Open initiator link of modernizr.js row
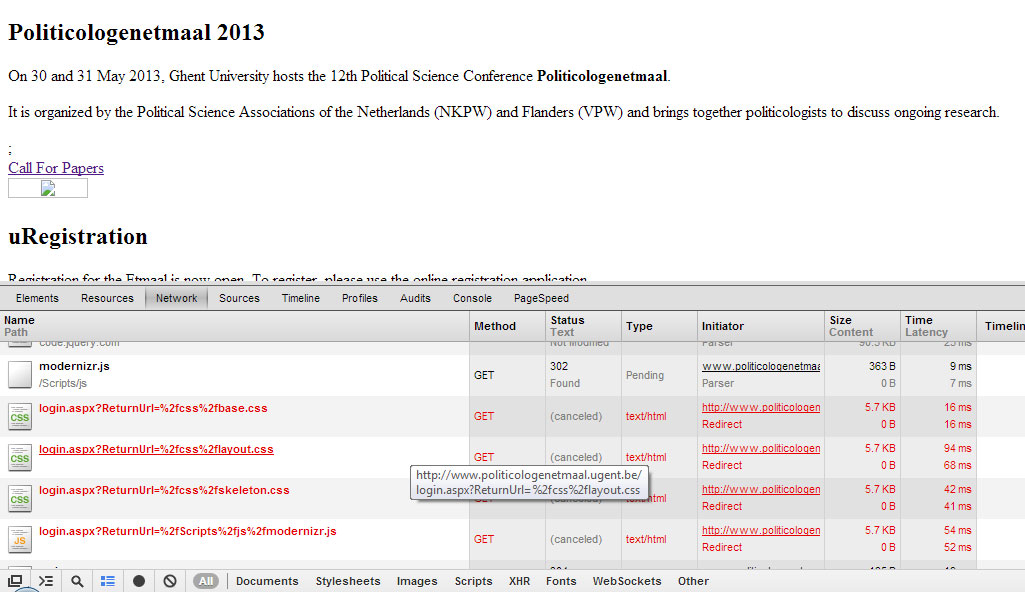1025x592 pixels. pos(761,367)
